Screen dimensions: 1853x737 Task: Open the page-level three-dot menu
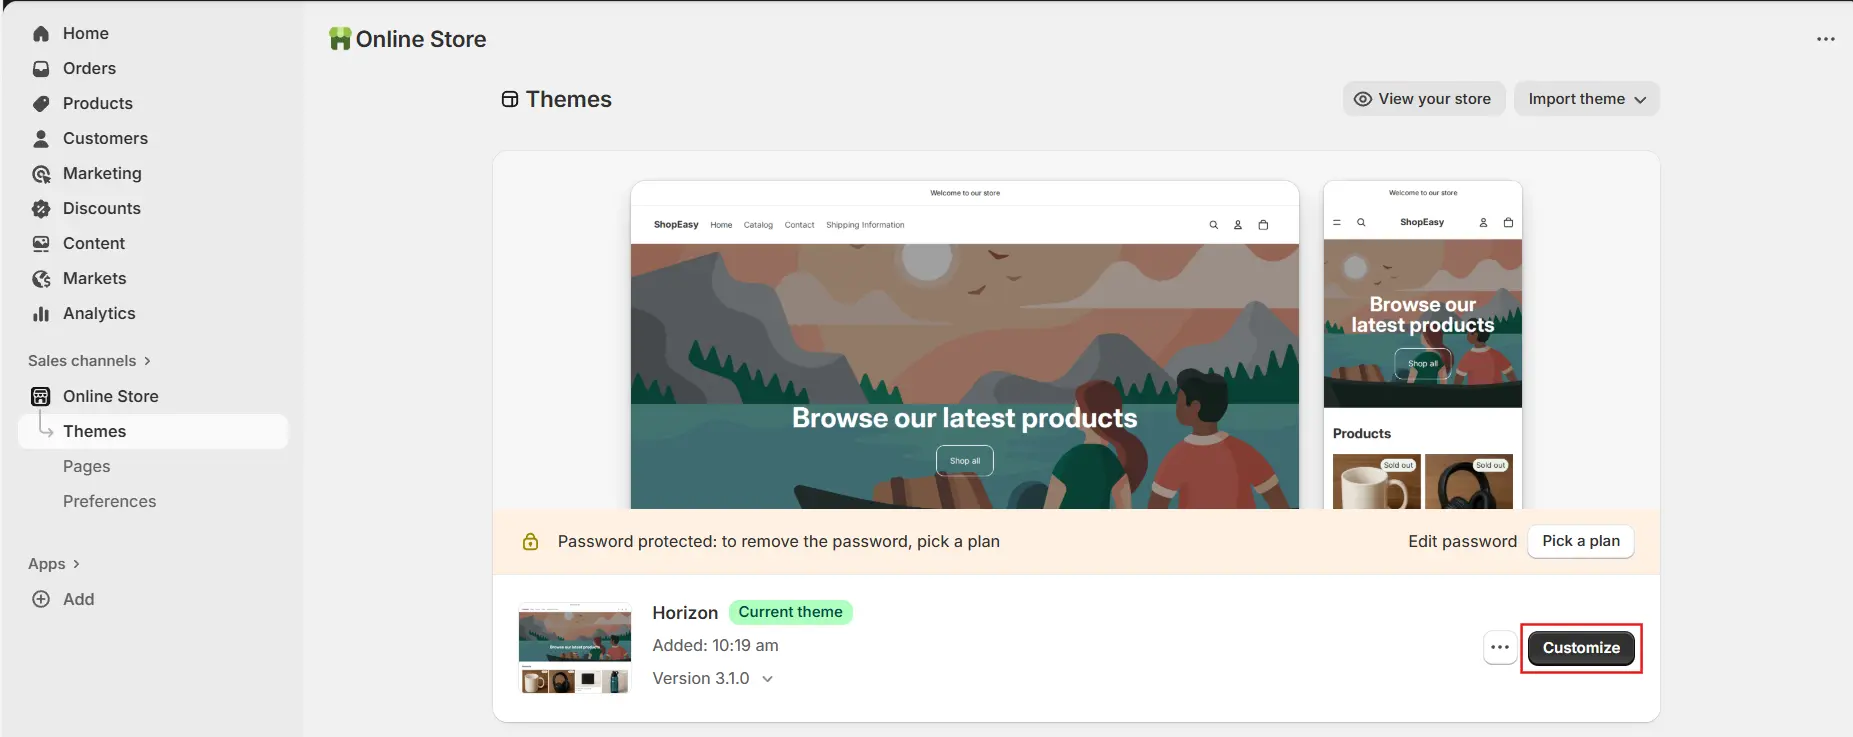pyautogui.click(x=1826, y=39)
